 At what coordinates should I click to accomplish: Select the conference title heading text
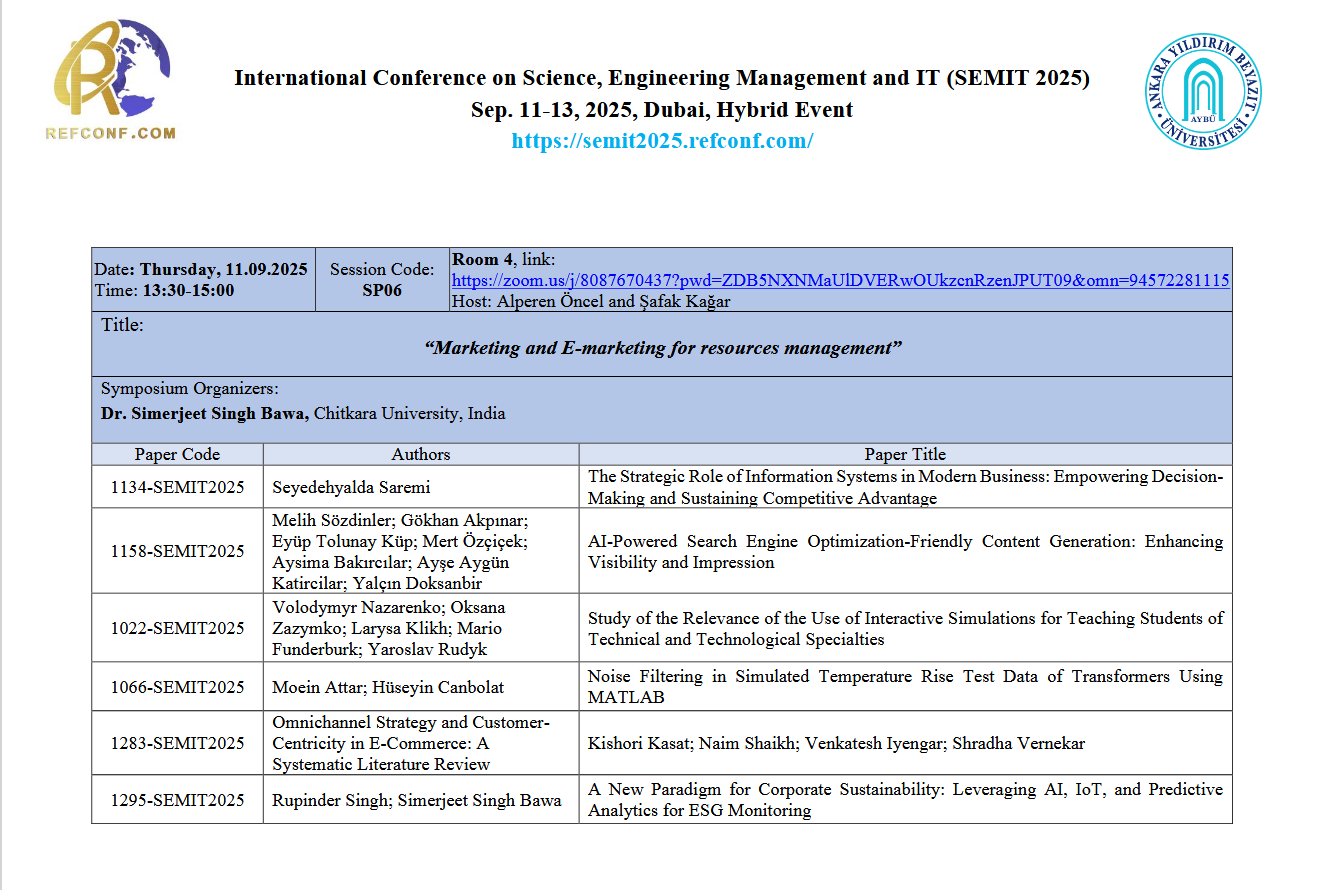(662, 78)
